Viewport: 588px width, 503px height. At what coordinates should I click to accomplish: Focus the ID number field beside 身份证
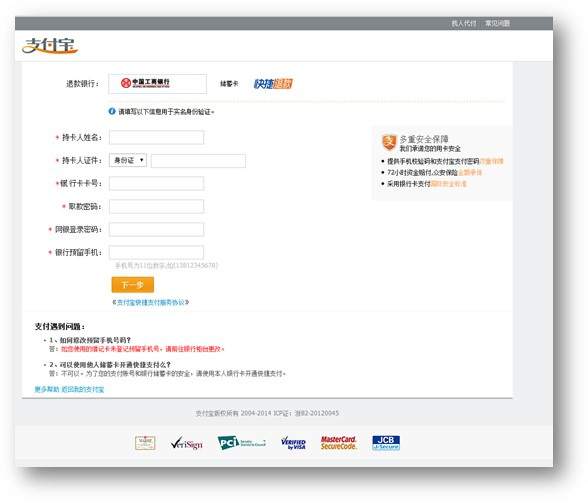[x=198, y=161]
